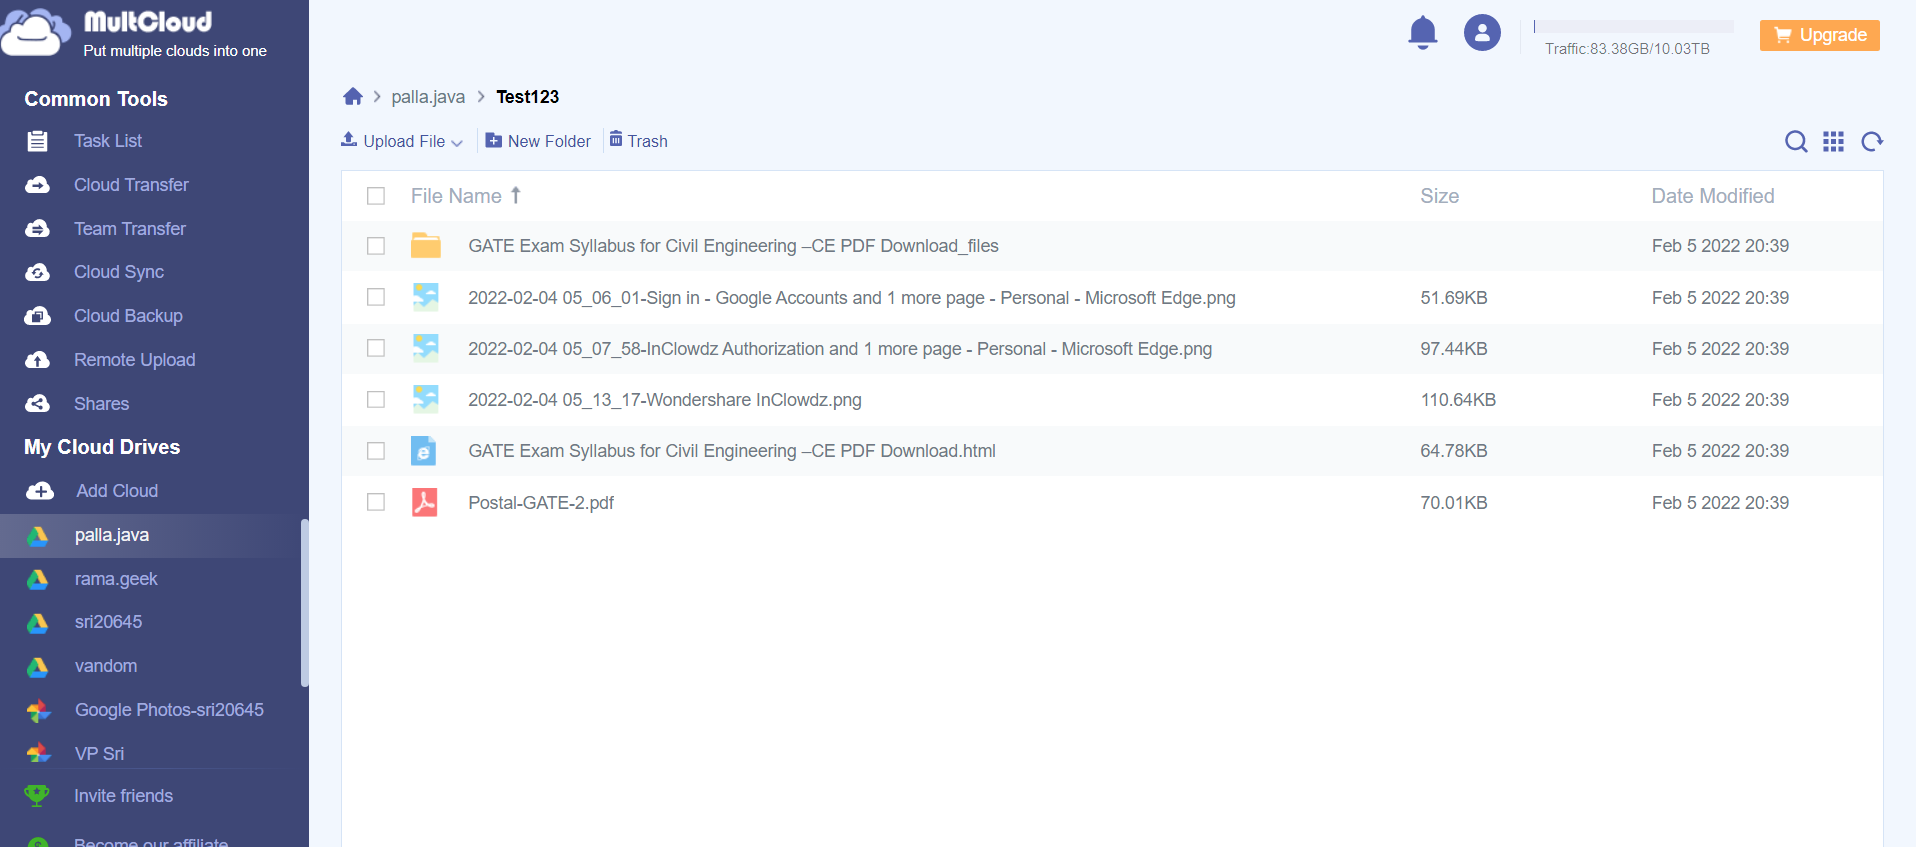Click the Cloud Backup sidebar icon
The width and height of the screenshot is (1916, 847).
coord(37,316)
